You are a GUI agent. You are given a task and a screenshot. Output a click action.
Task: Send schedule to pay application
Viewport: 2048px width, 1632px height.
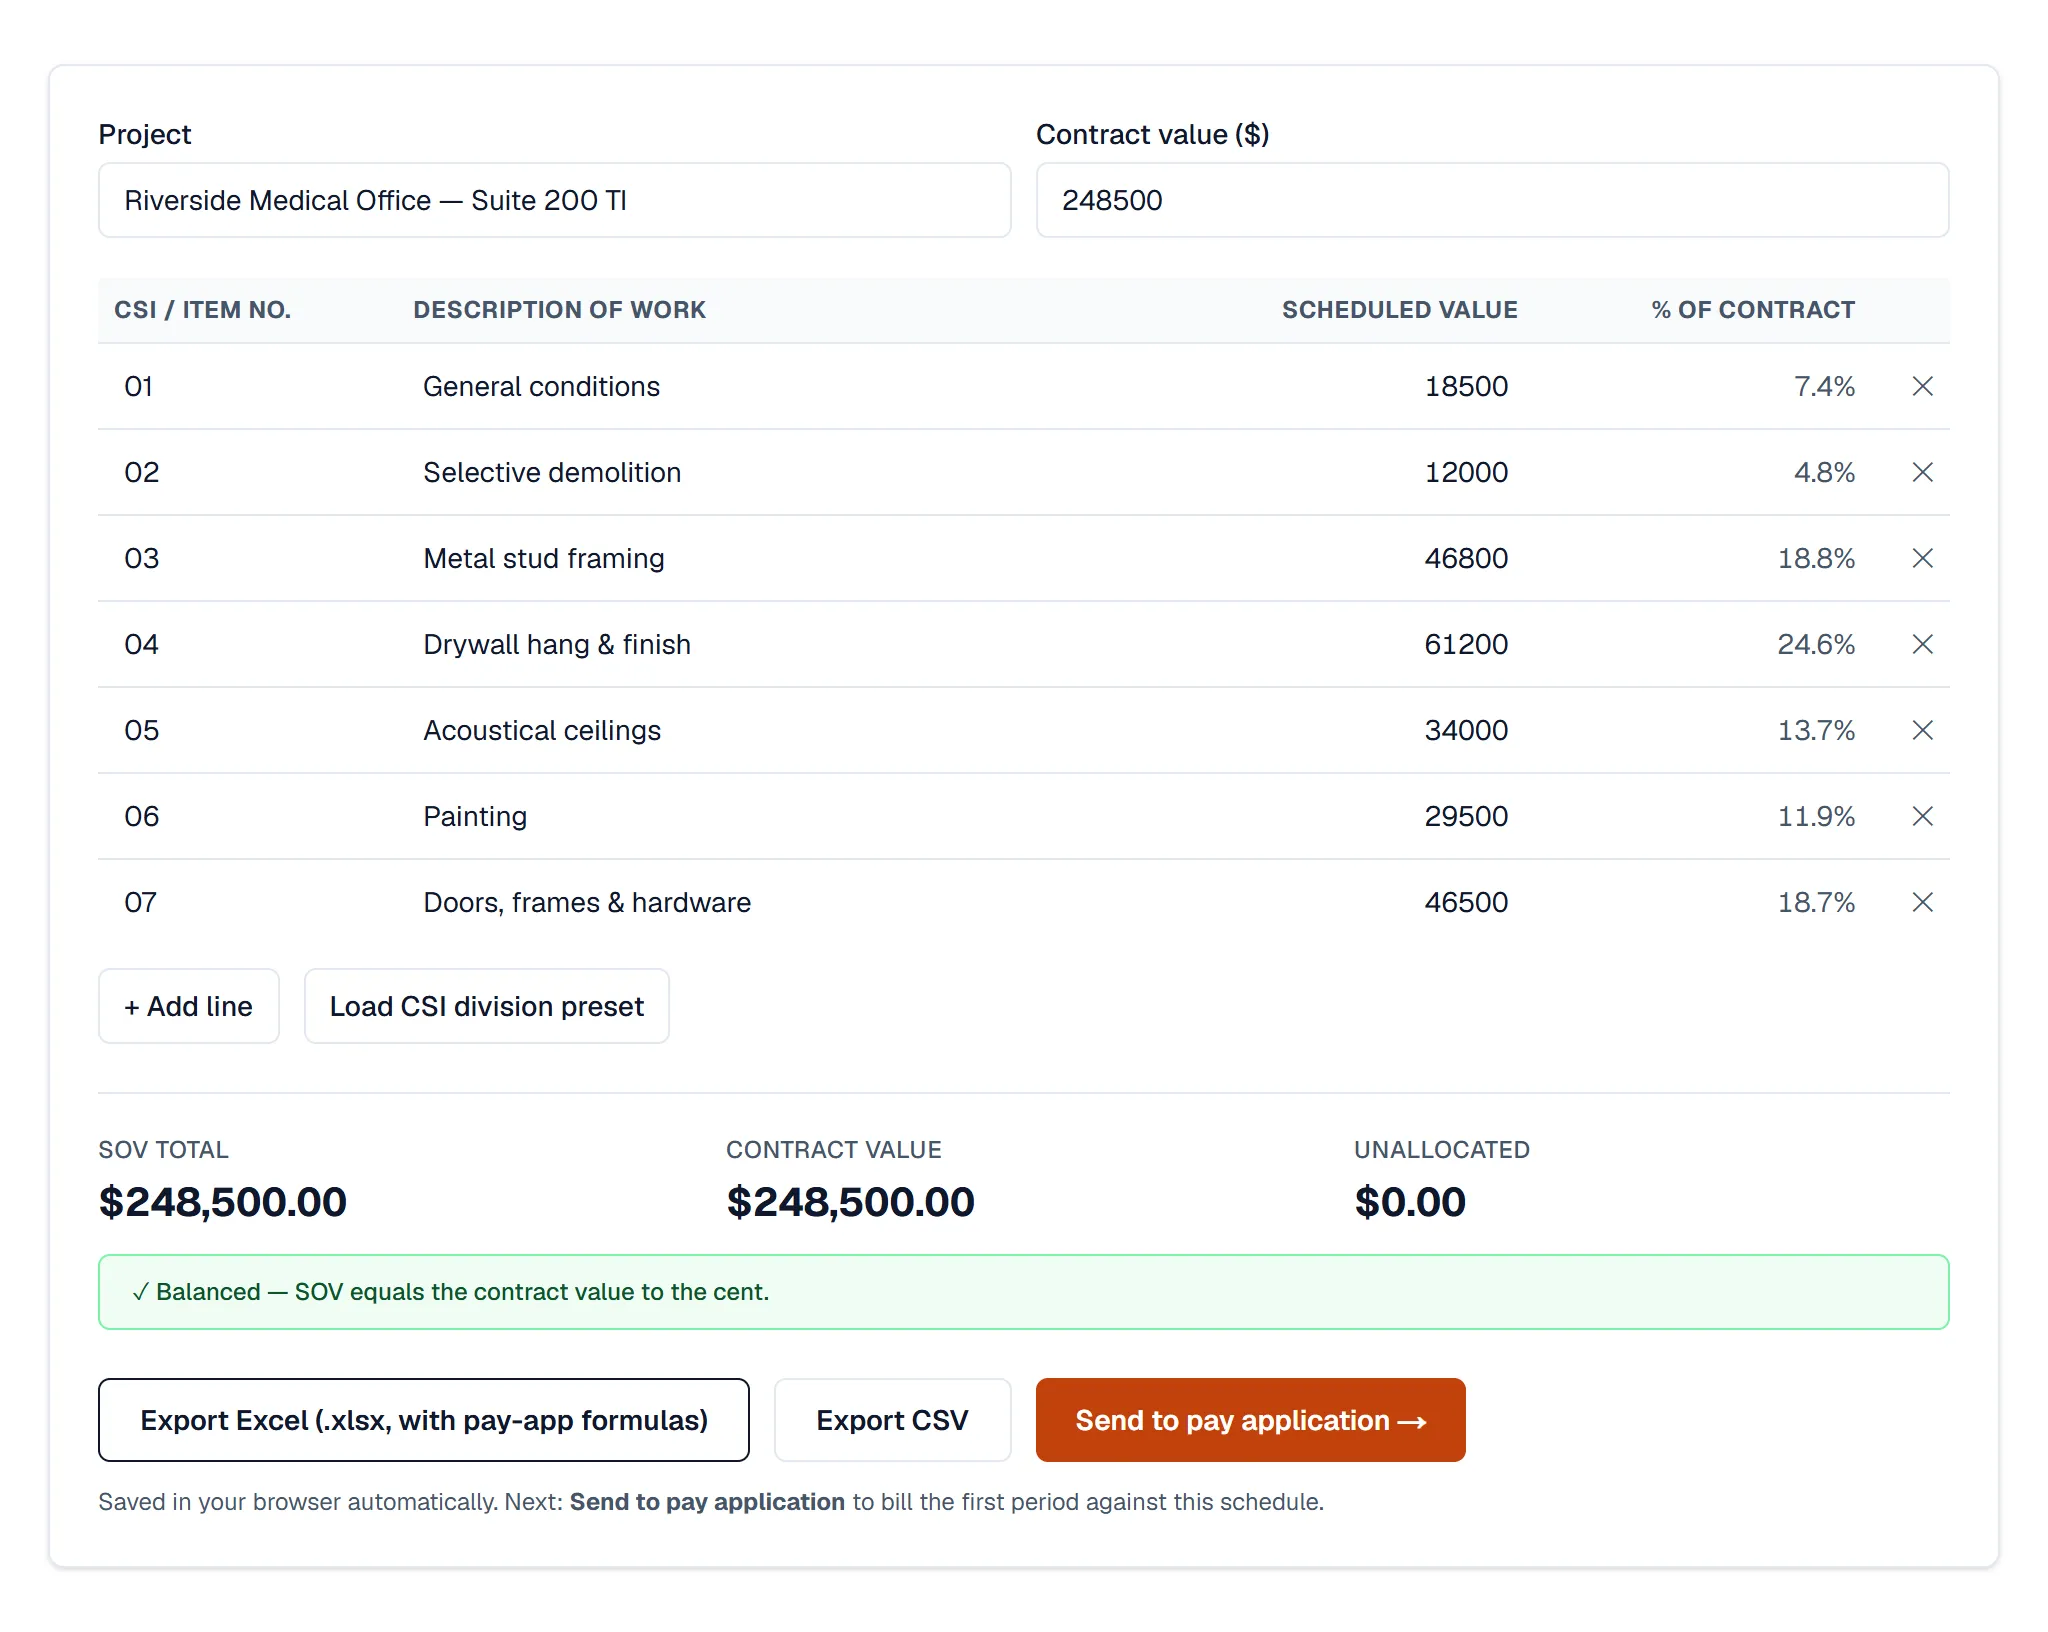[1250, 1420]
